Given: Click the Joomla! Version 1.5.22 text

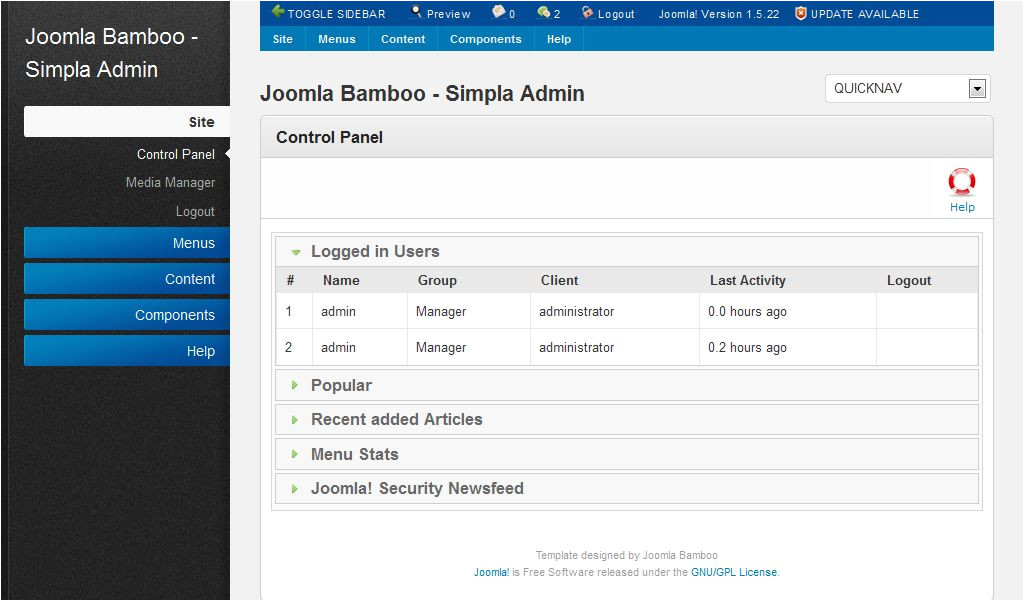Looking at the screenshot, I should [x=718, y=14].
